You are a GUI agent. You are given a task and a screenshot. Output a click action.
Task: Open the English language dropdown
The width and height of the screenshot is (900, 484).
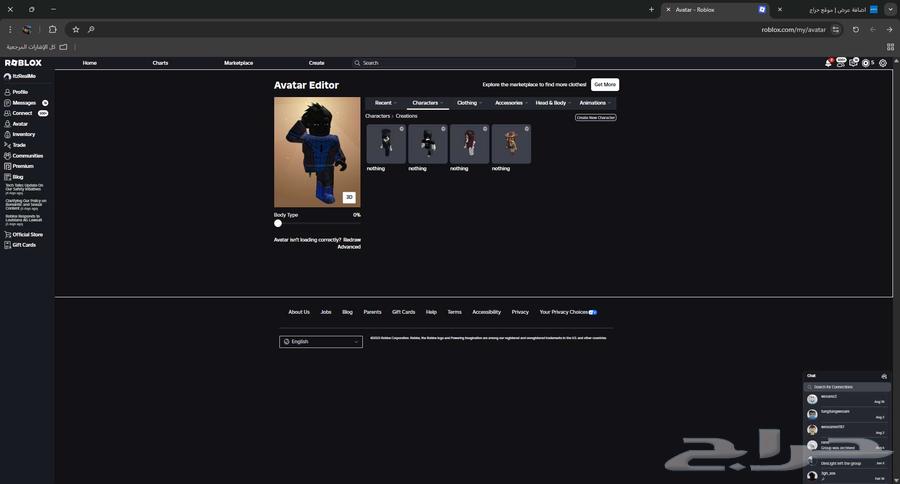[321, 342]
